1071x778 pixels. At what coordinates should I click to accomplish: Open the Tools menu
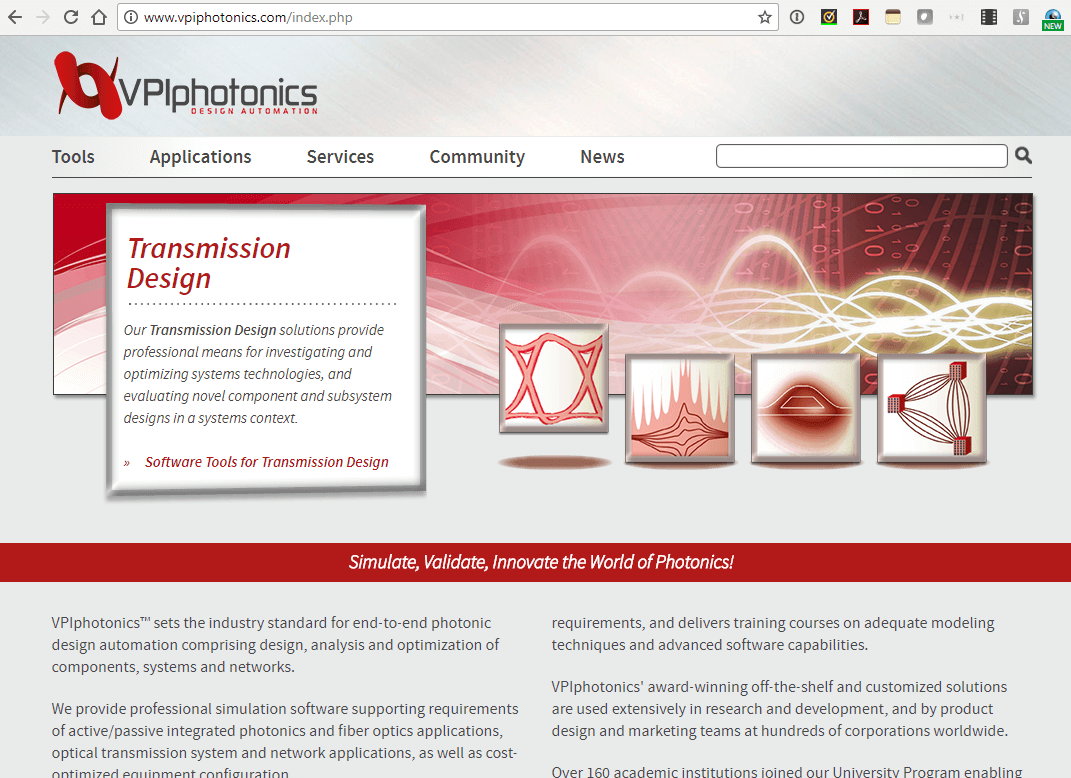73,157
